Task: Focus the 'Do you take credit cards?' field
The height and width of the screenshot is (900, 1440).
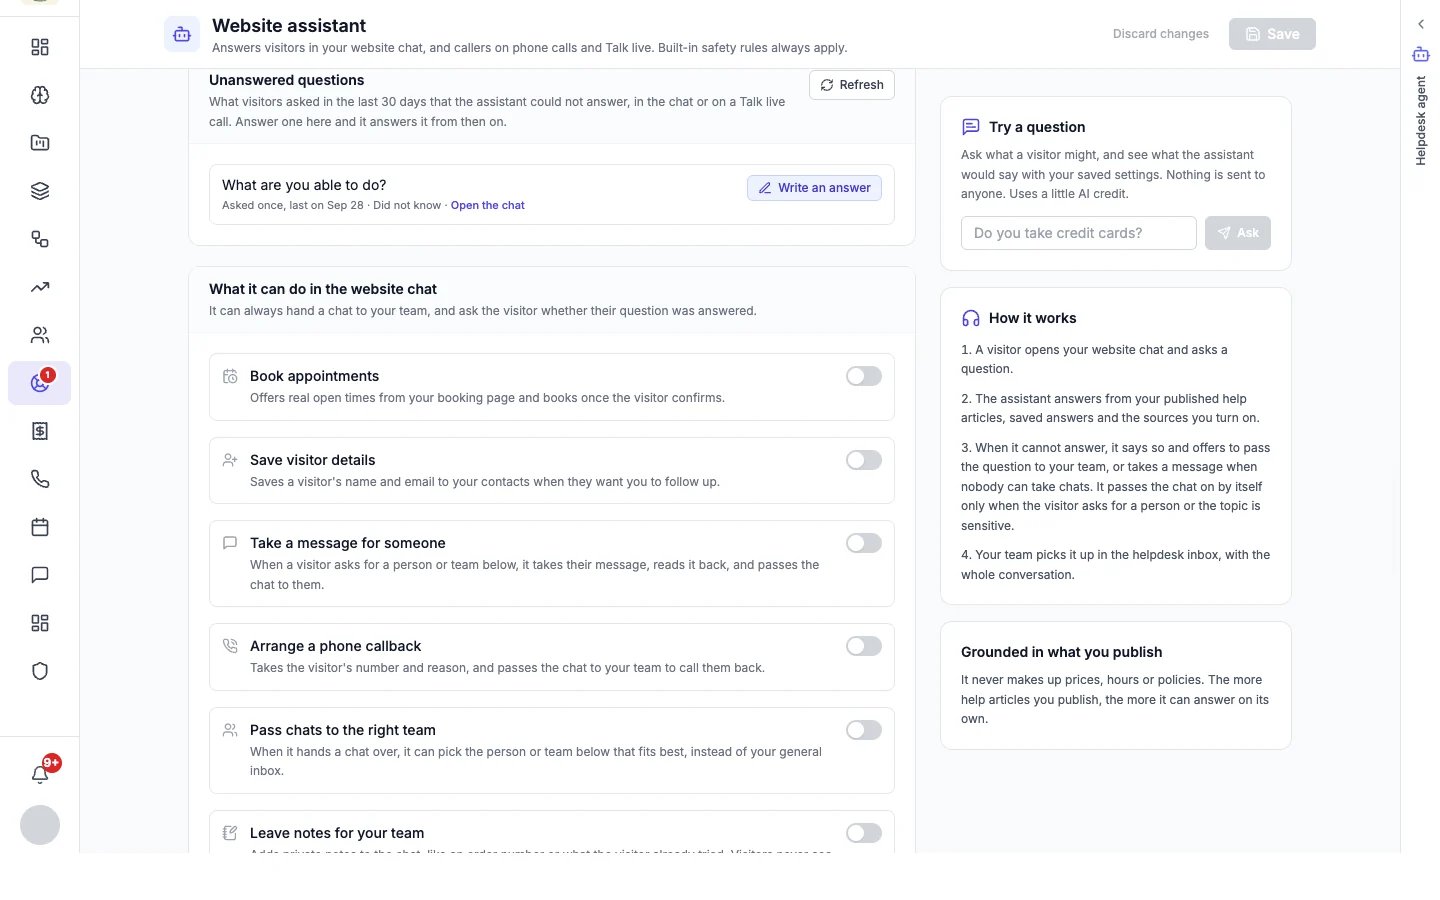Action: tap(1078, 233)
